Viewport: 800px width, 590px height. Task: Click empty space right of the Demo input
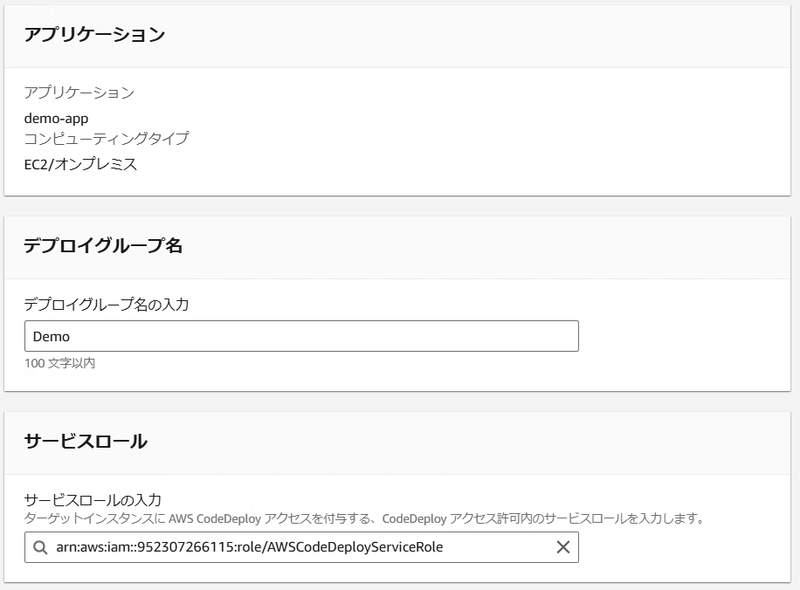[684, 336]
